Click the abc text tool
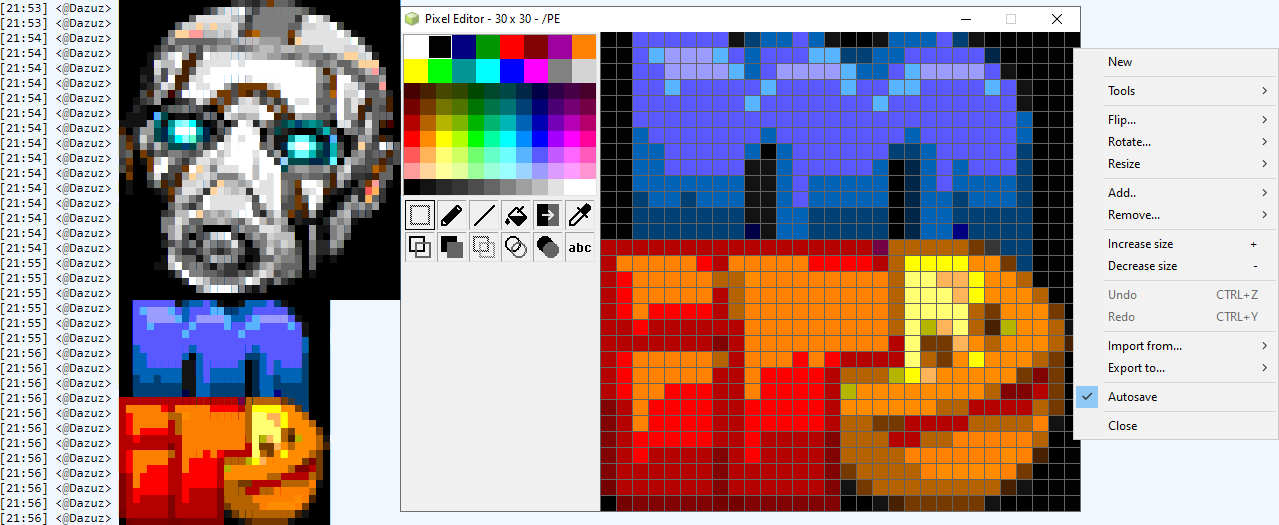1279x525 pixels. [x=580, y=247]
